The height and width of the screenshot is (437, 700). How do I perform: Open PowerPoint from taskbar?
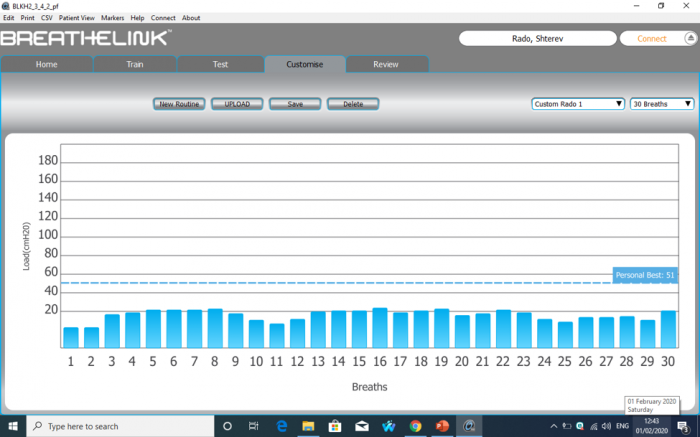442,426
